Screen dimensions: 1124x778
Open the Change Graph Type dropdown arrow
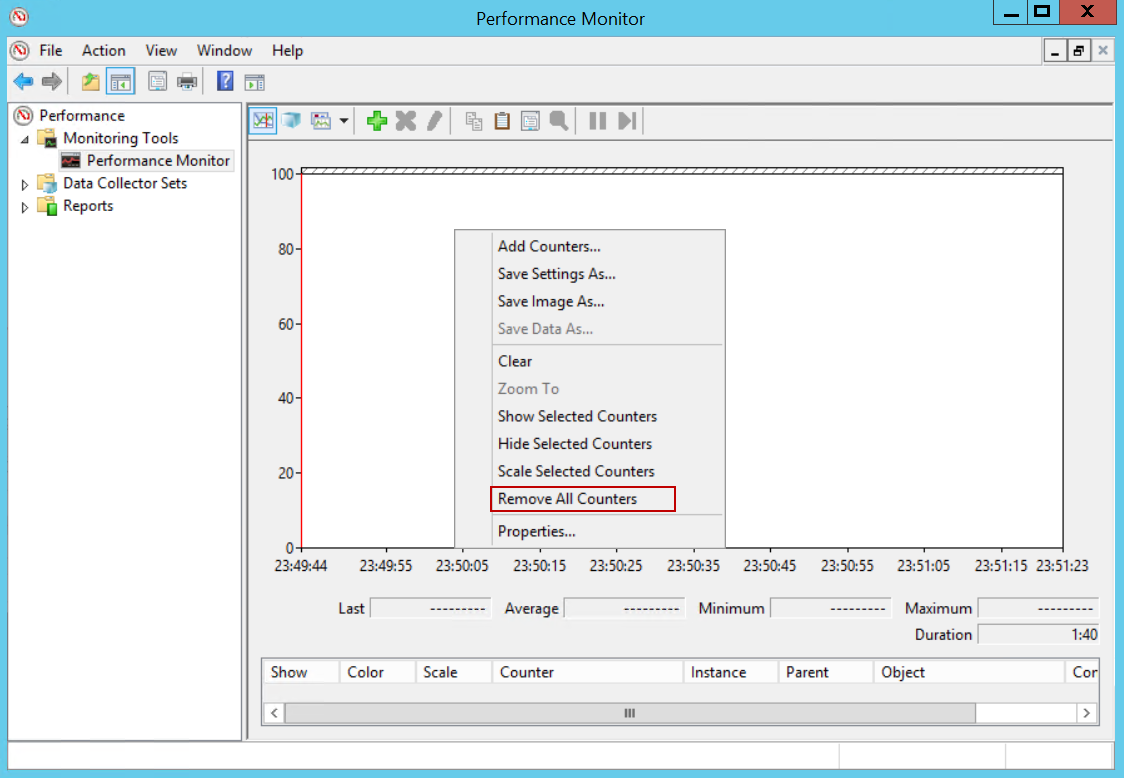344,121
